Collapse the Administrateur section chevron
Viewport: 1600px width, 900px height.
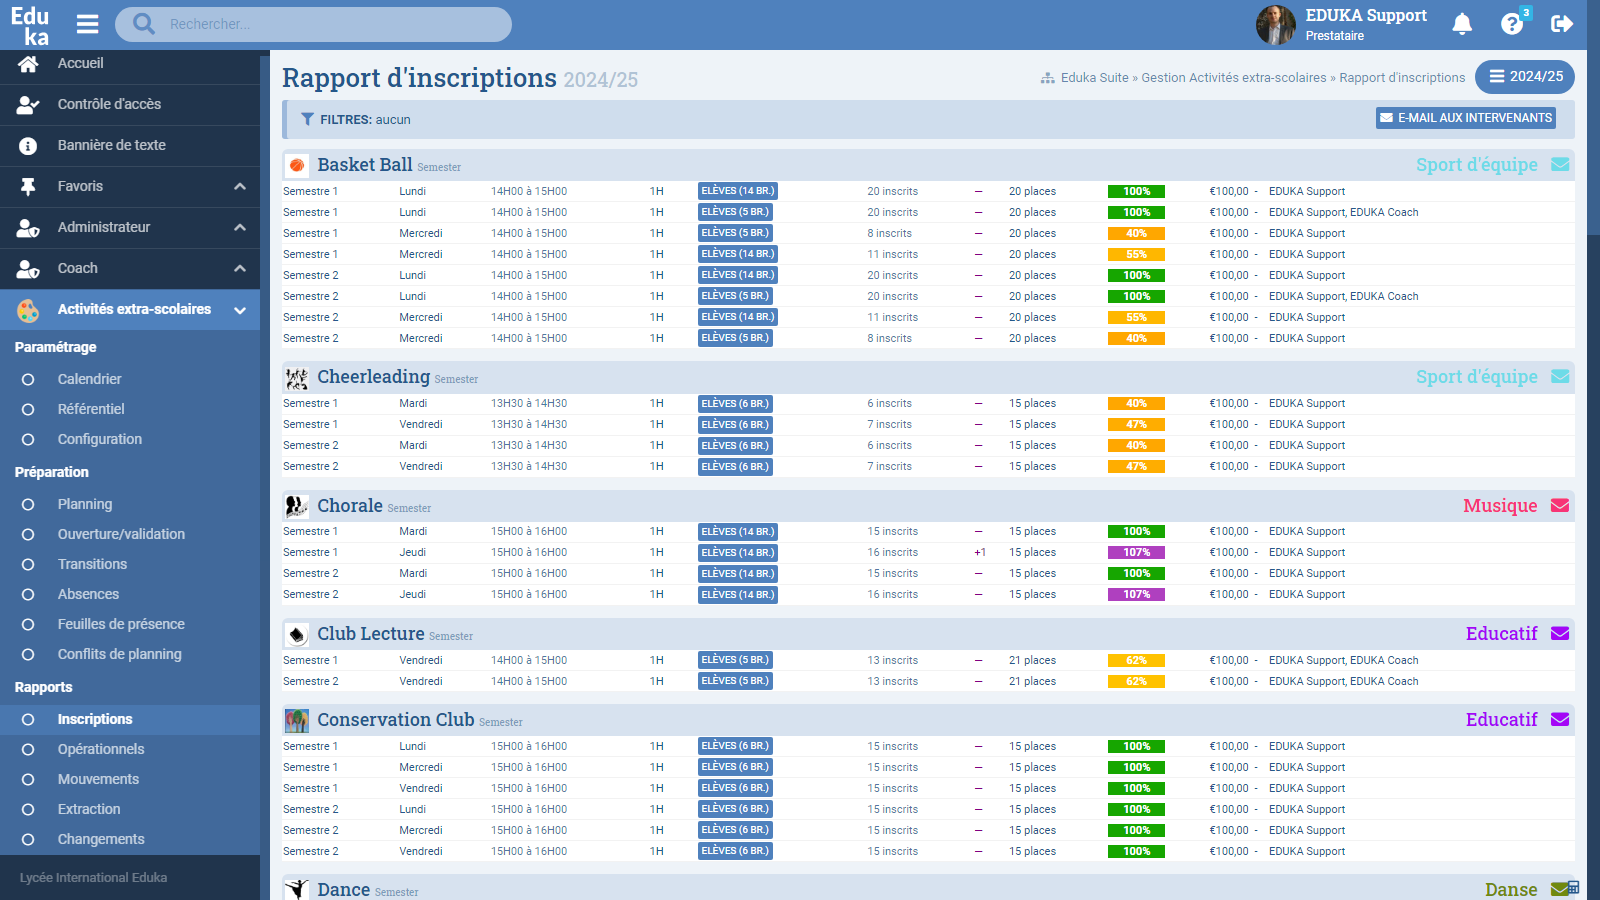click(x=240, y=227)
